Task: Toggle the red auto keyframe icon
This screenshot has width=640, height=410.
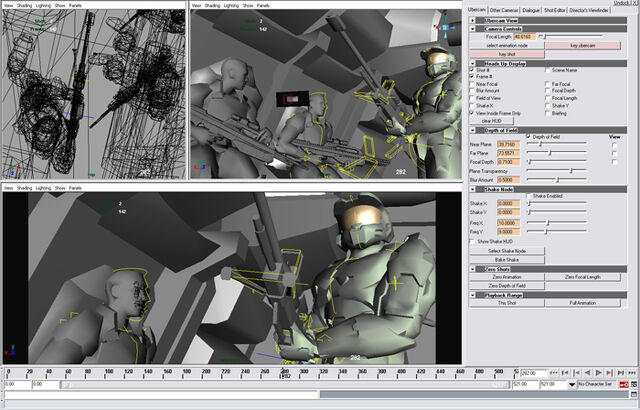Action: pos(624,384)
